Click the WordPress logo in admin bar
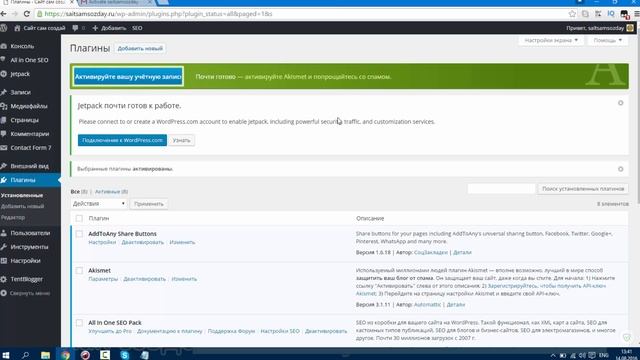The height and width of the screenshot is (360, 640). (4, 28)
